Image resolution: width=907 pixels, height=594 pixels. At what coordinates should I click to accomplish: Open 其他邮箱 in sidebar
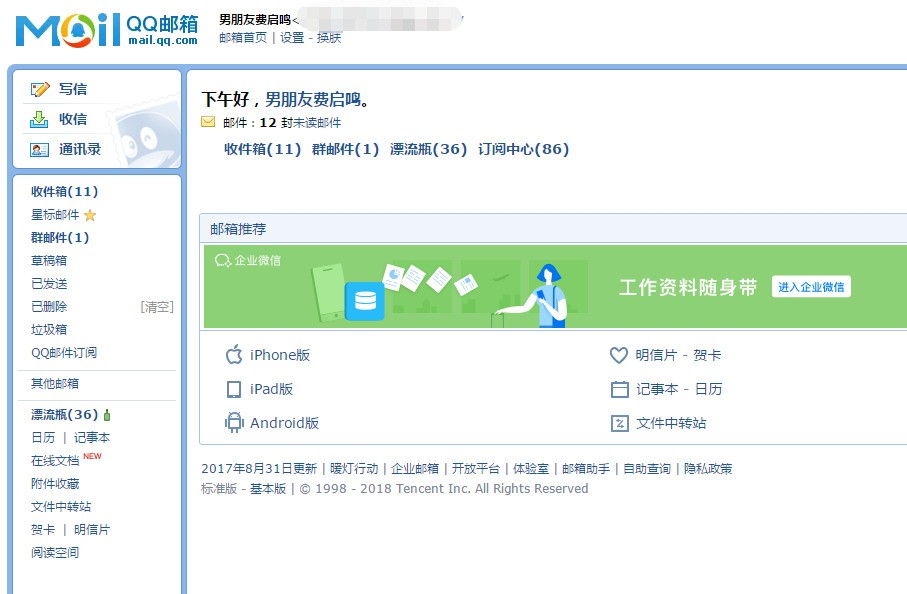click(55, 383)
